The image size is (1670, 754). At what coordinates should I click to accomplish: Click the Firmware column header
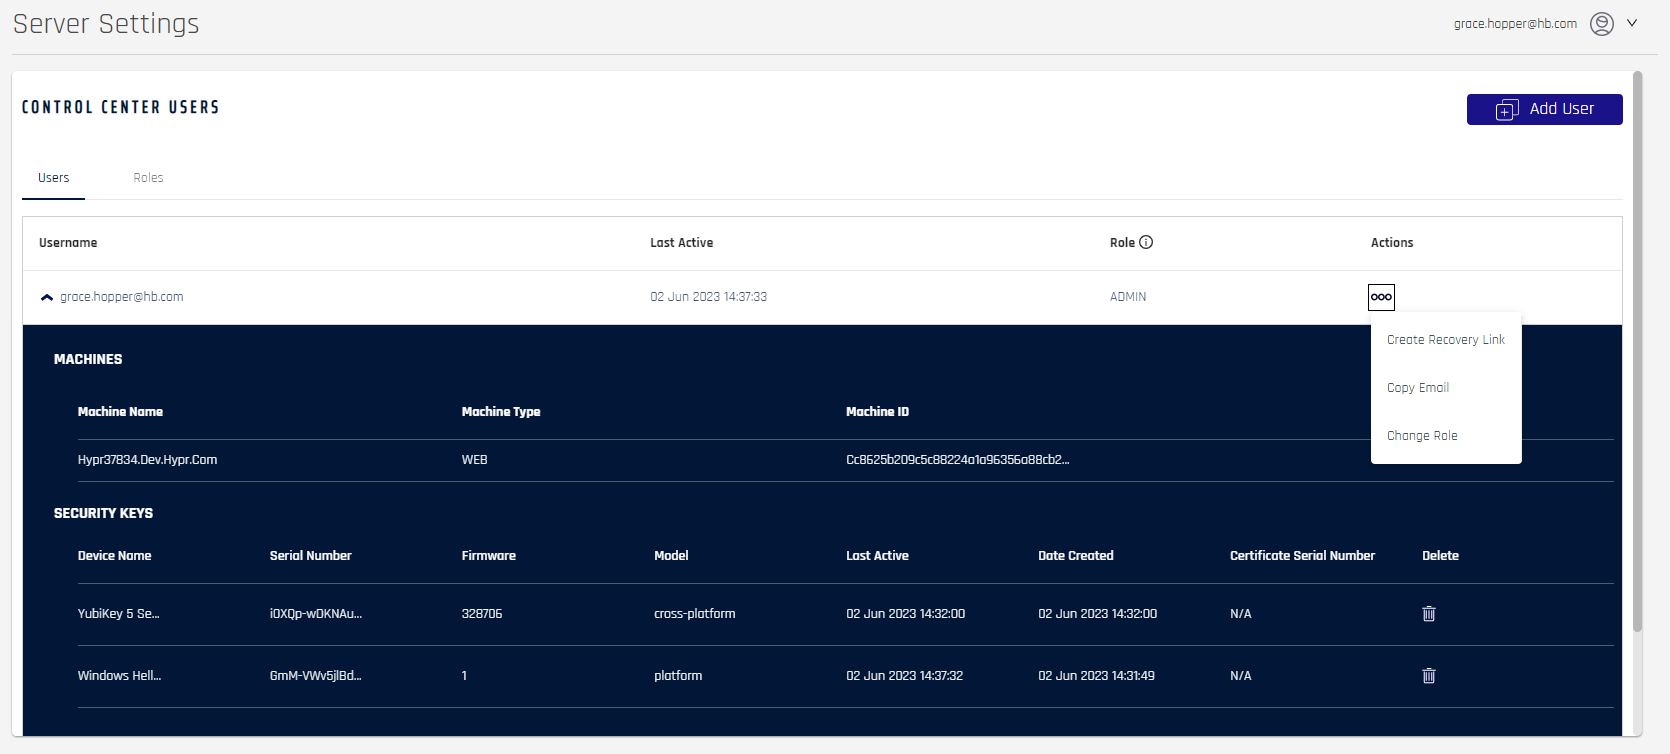point(489,556)
